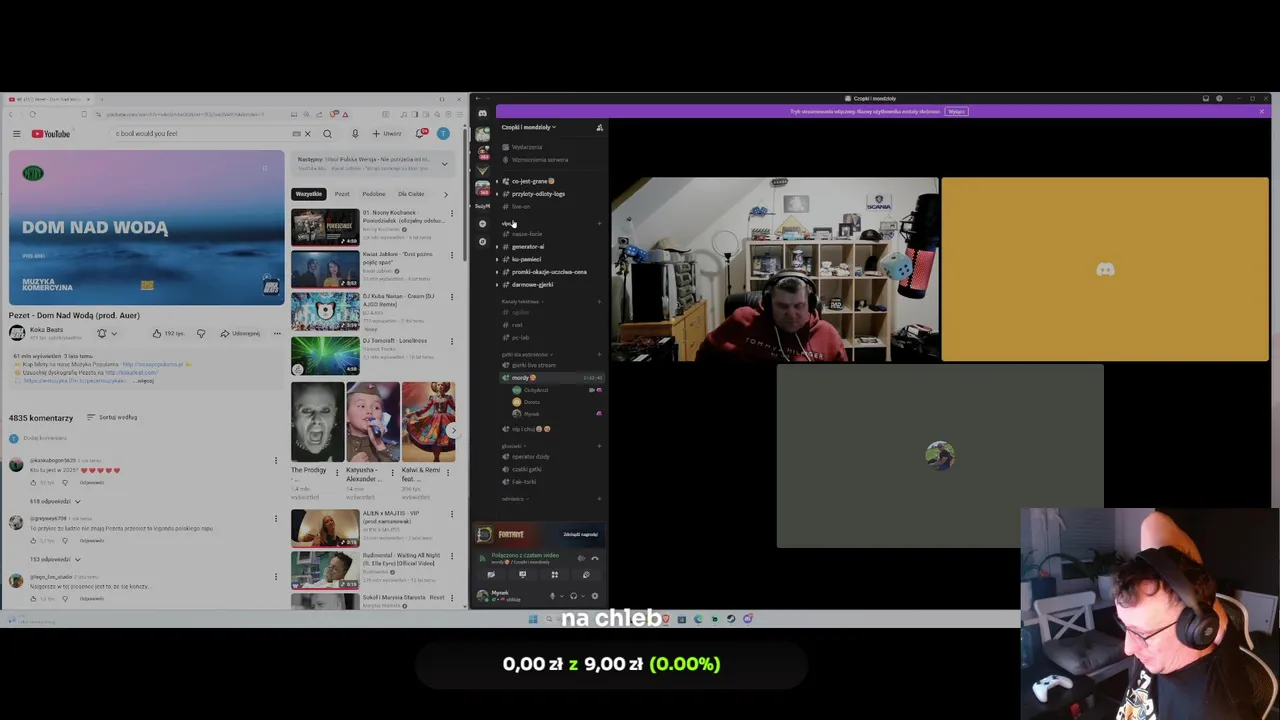Open przyloty-odloty-logs channel
Image resolution: width=1280 pixels, height=720 pixels.
click(538, 194)
